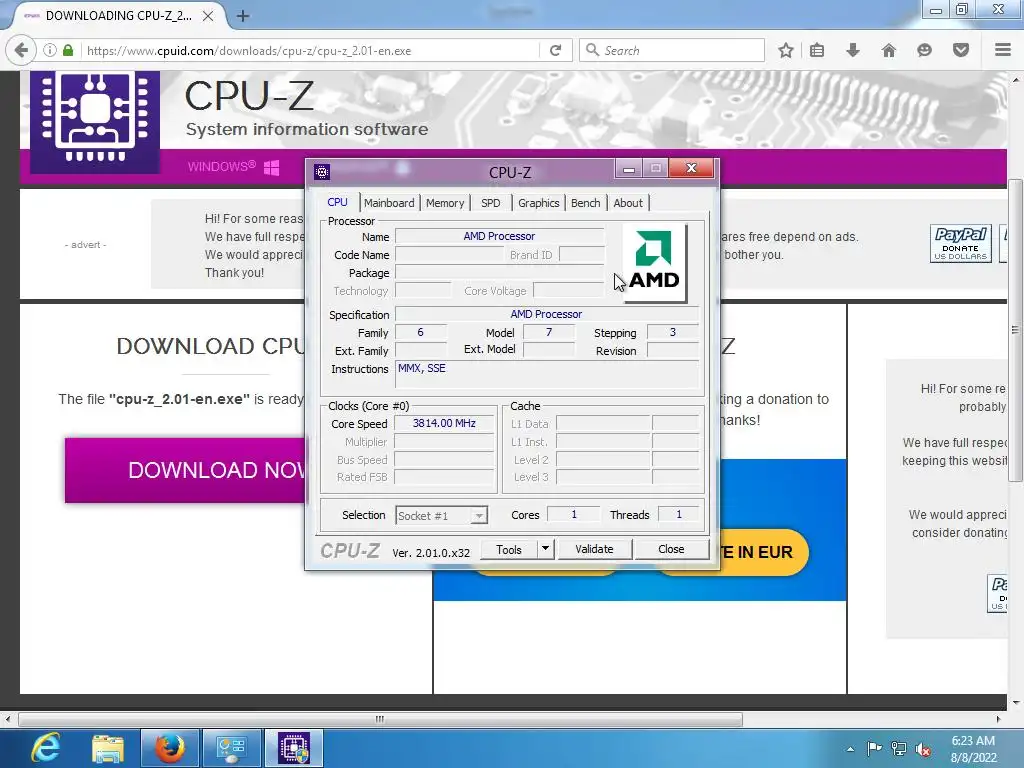Go back using the browser back arrow

pyautogui.click(x=21, y=50)
